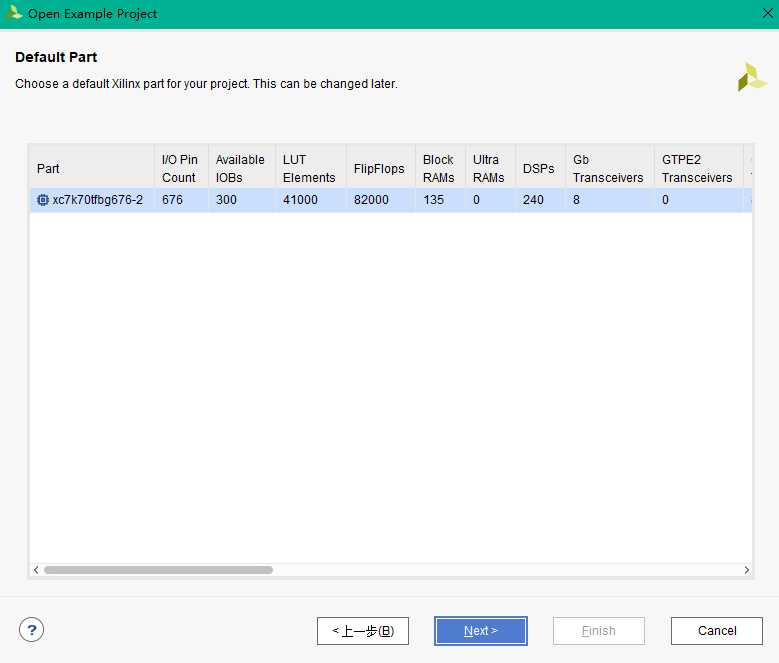Sort by the Ultra RAMs column header
This screenshot has width=779, height=663.
coord(490,168)
